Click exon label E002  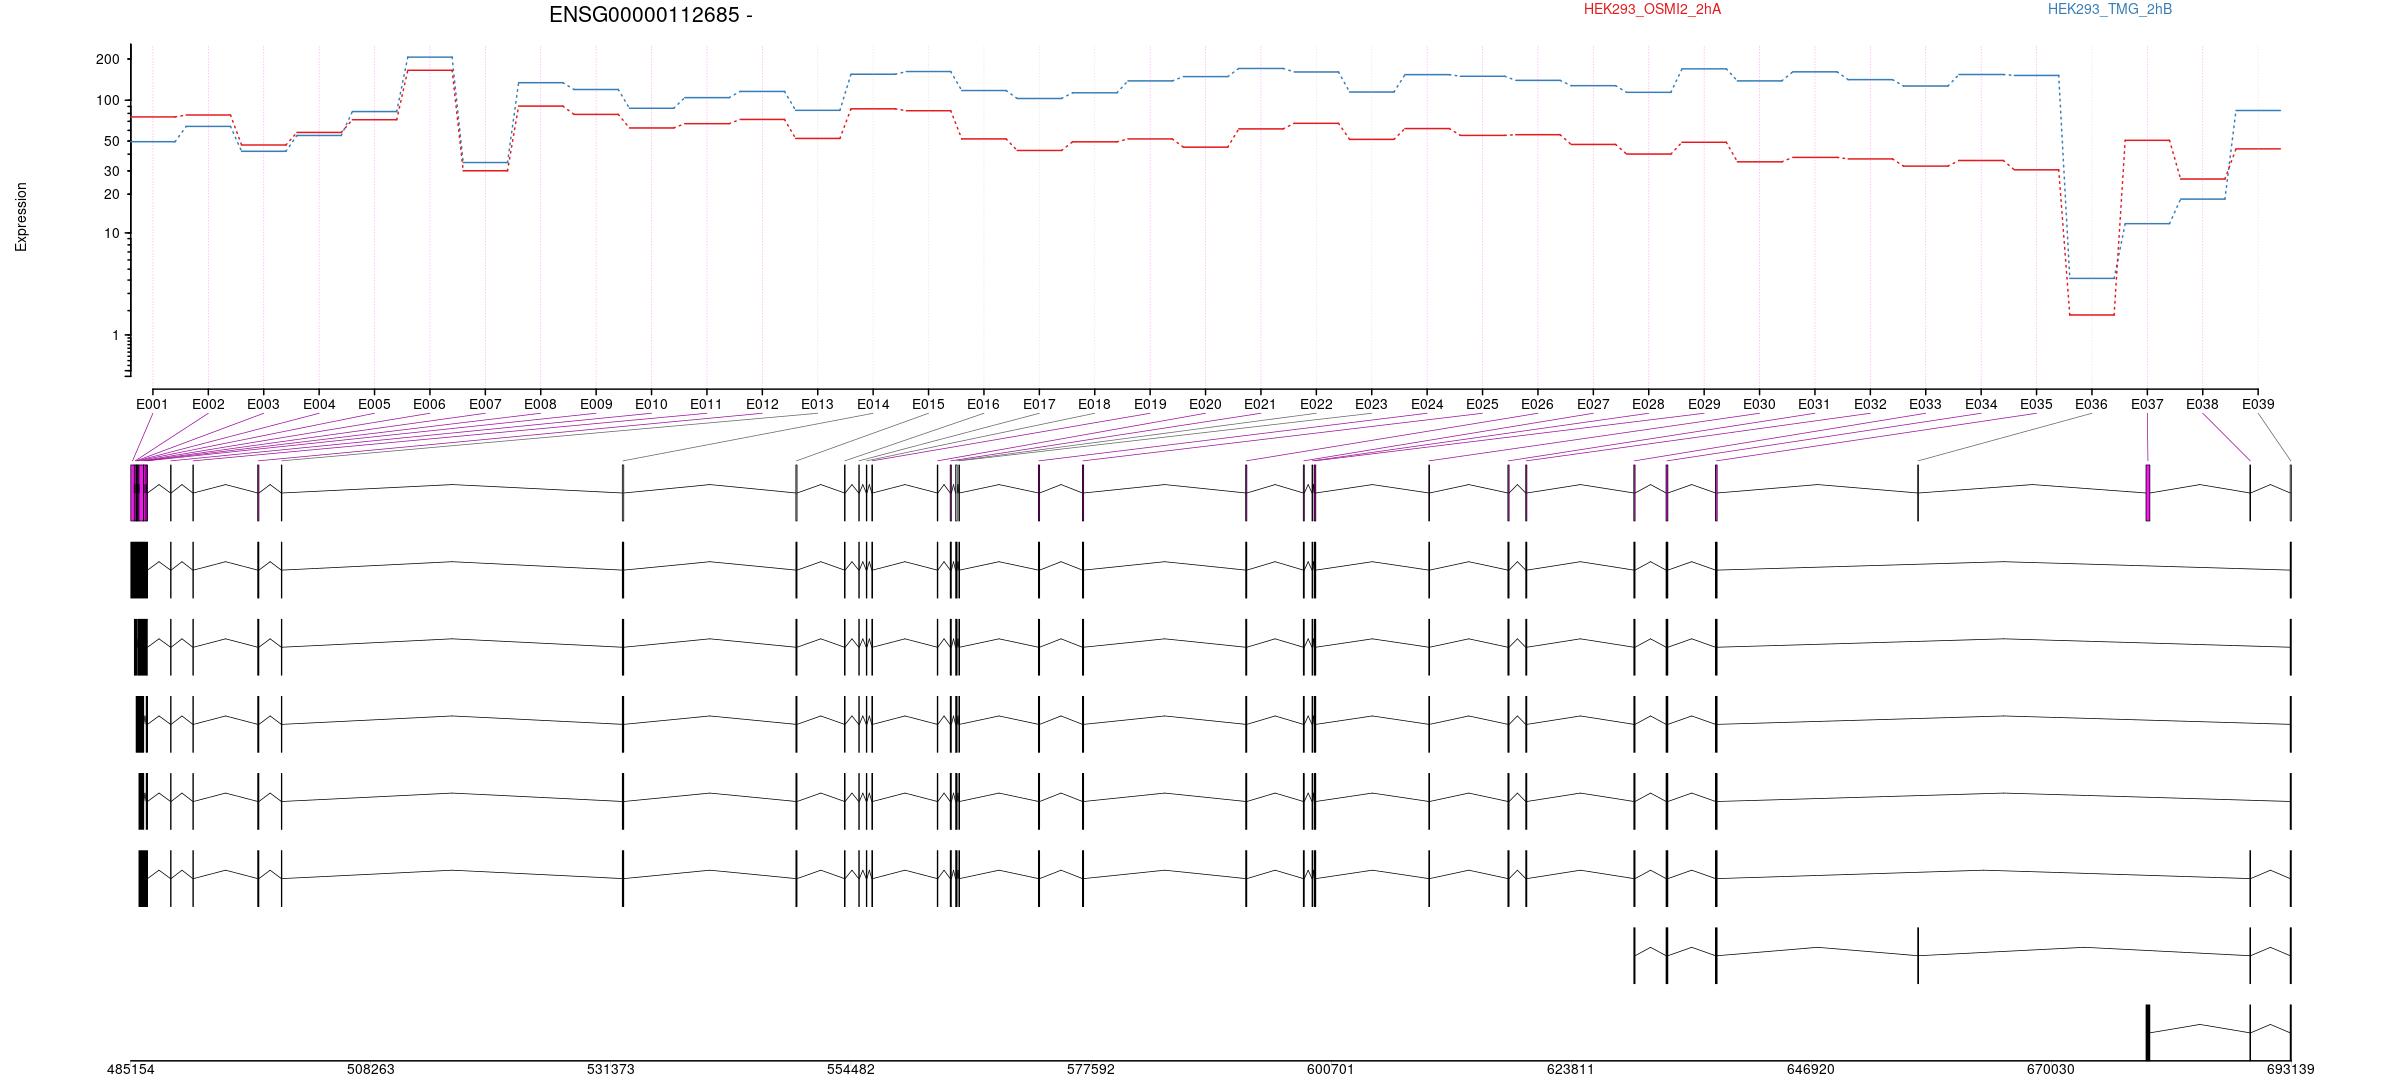pyautogui.click(x=208, y=404)
